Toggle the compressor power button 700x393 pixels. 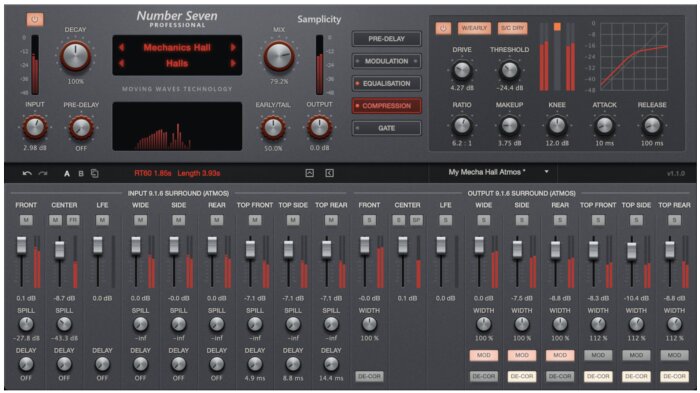coord(443,28)
